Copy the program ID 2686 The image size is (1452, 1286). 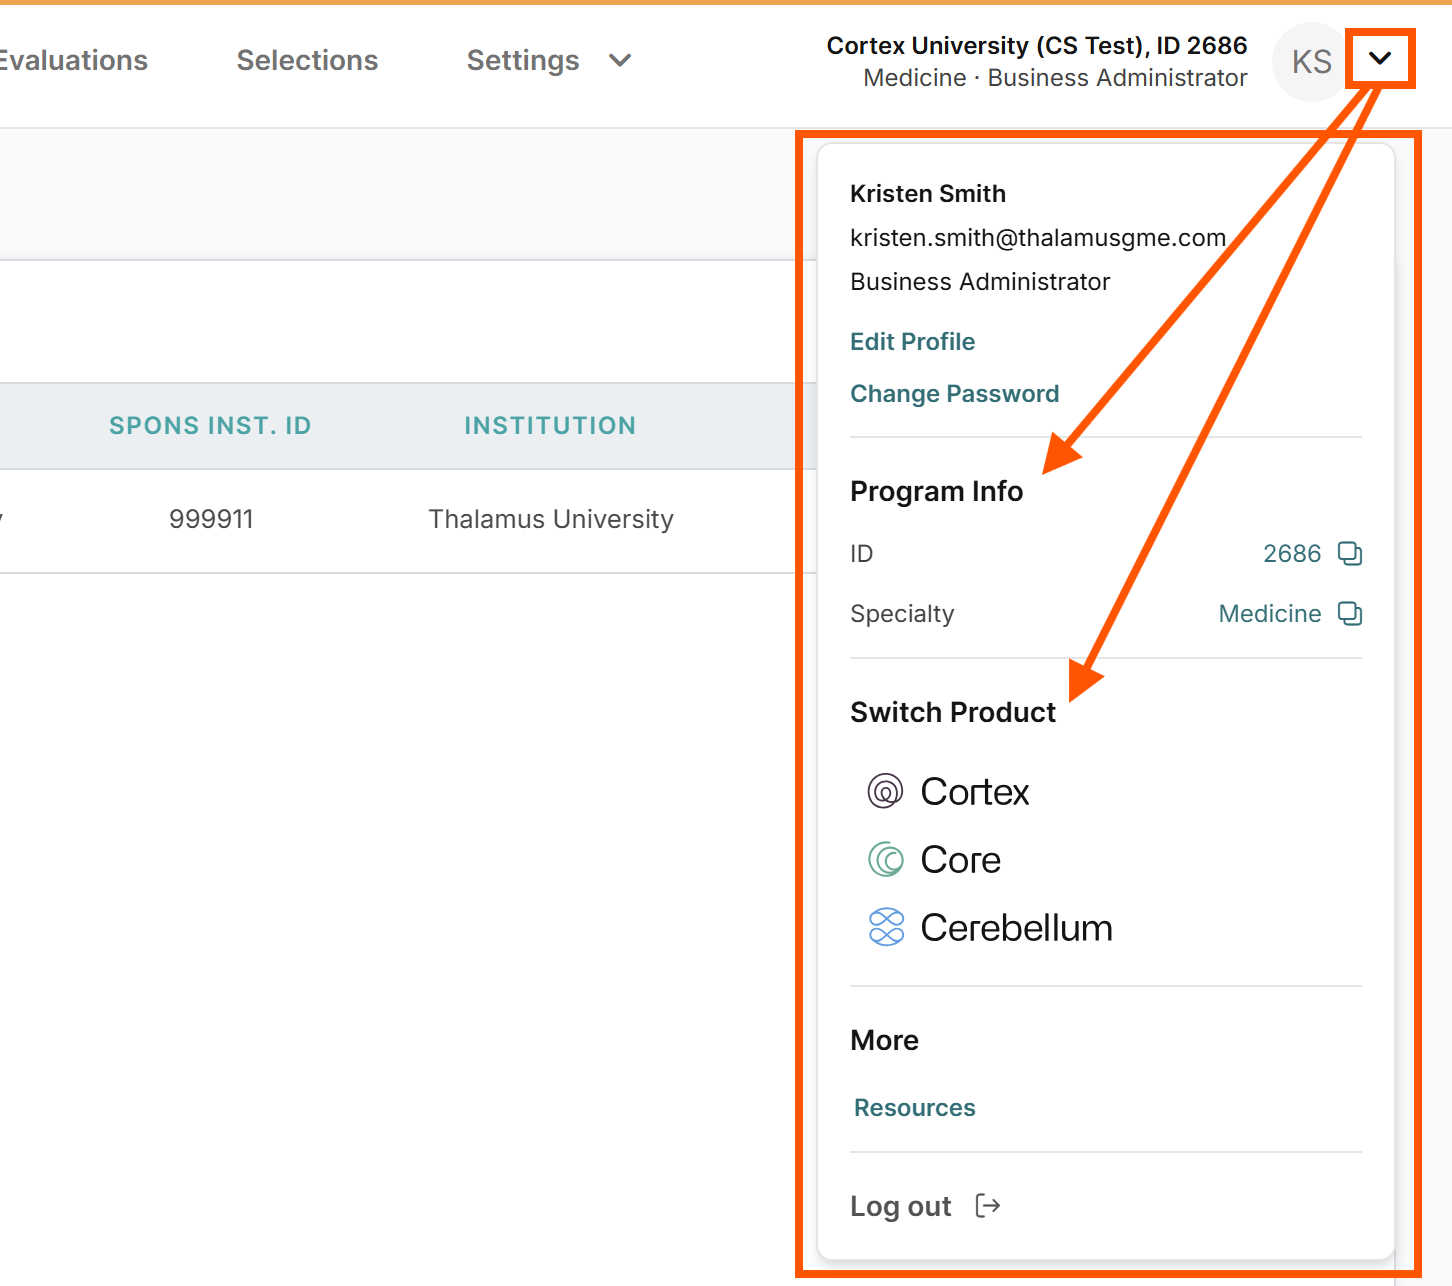pyautogui.click(x=1350, y=553)
